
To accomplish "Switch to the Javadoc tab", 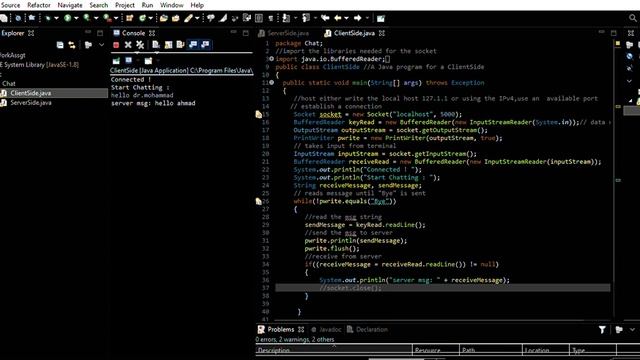I will [x=326, y=329].
